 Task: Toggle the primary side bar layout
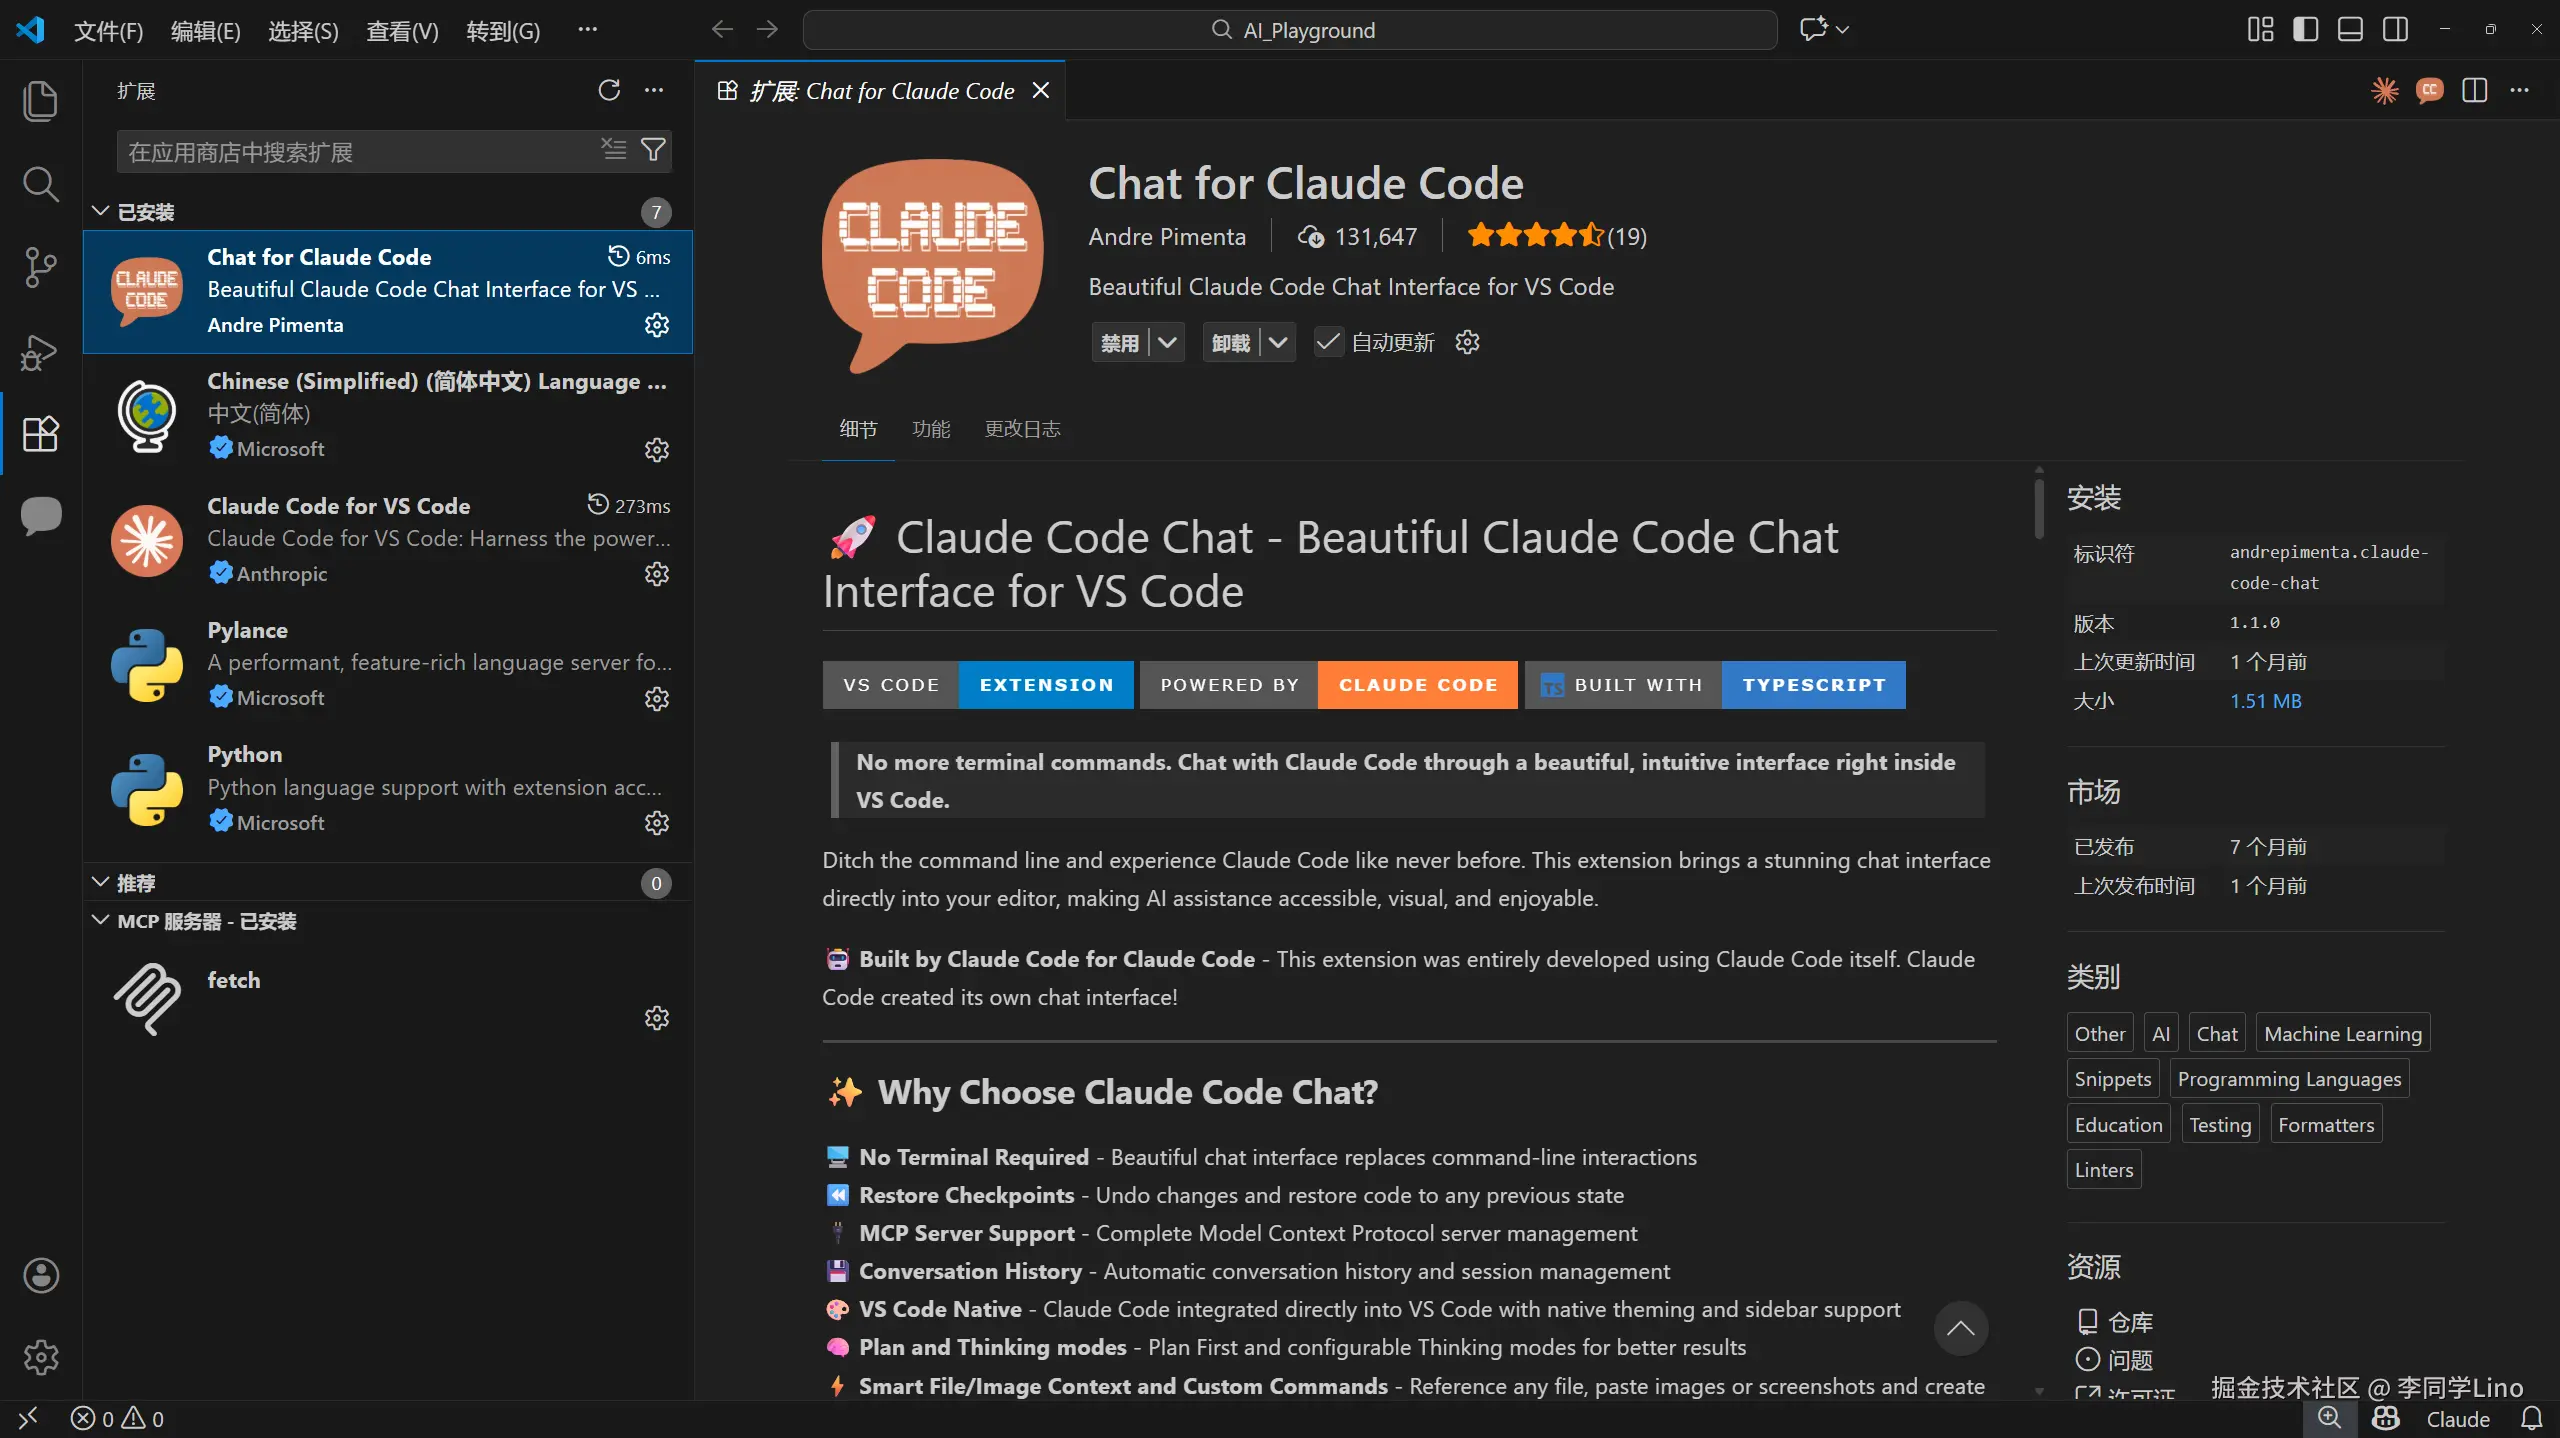point(2306,30)
